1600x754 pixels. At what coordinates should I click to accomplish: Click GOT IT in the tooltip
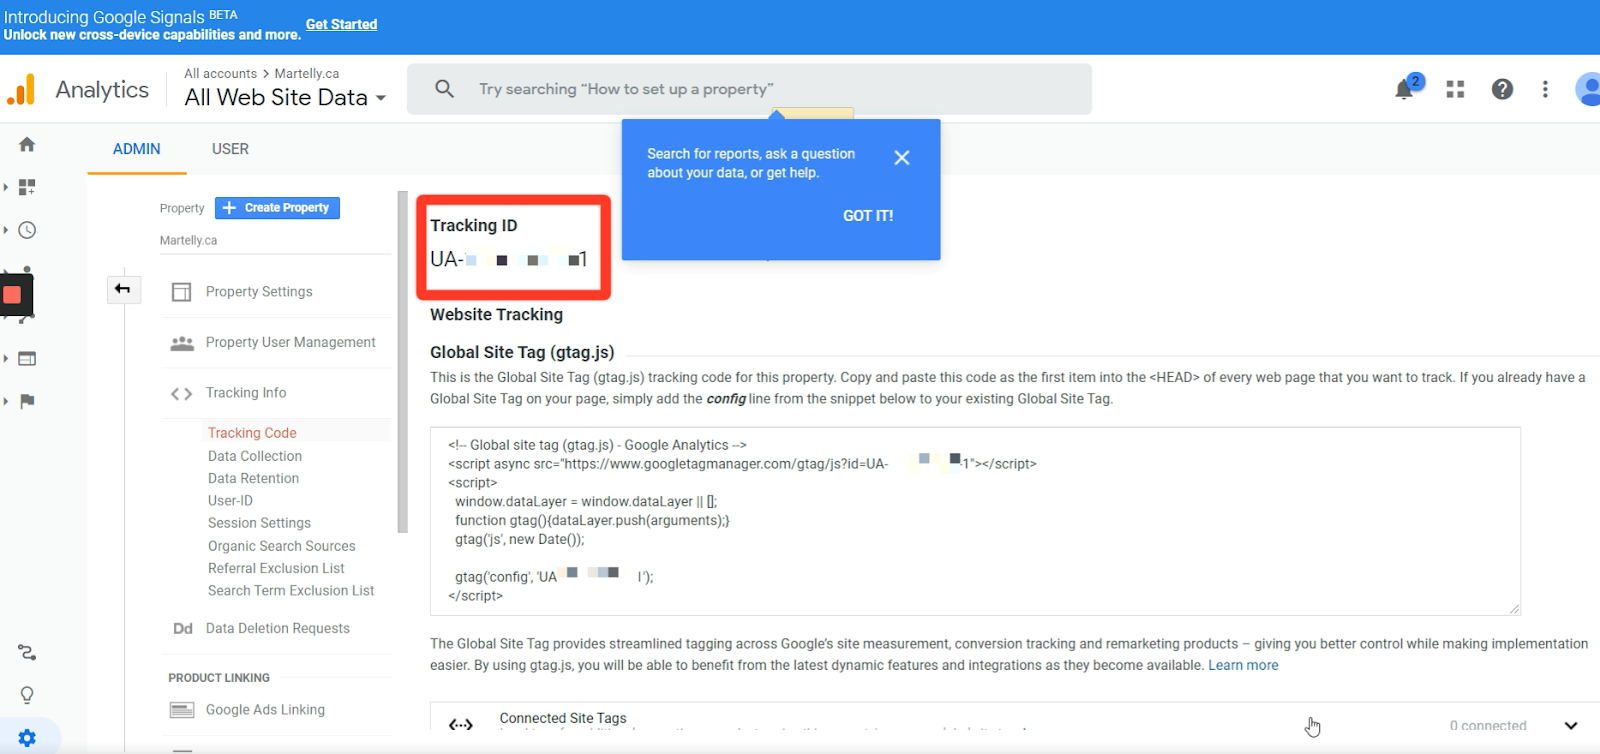868,216
